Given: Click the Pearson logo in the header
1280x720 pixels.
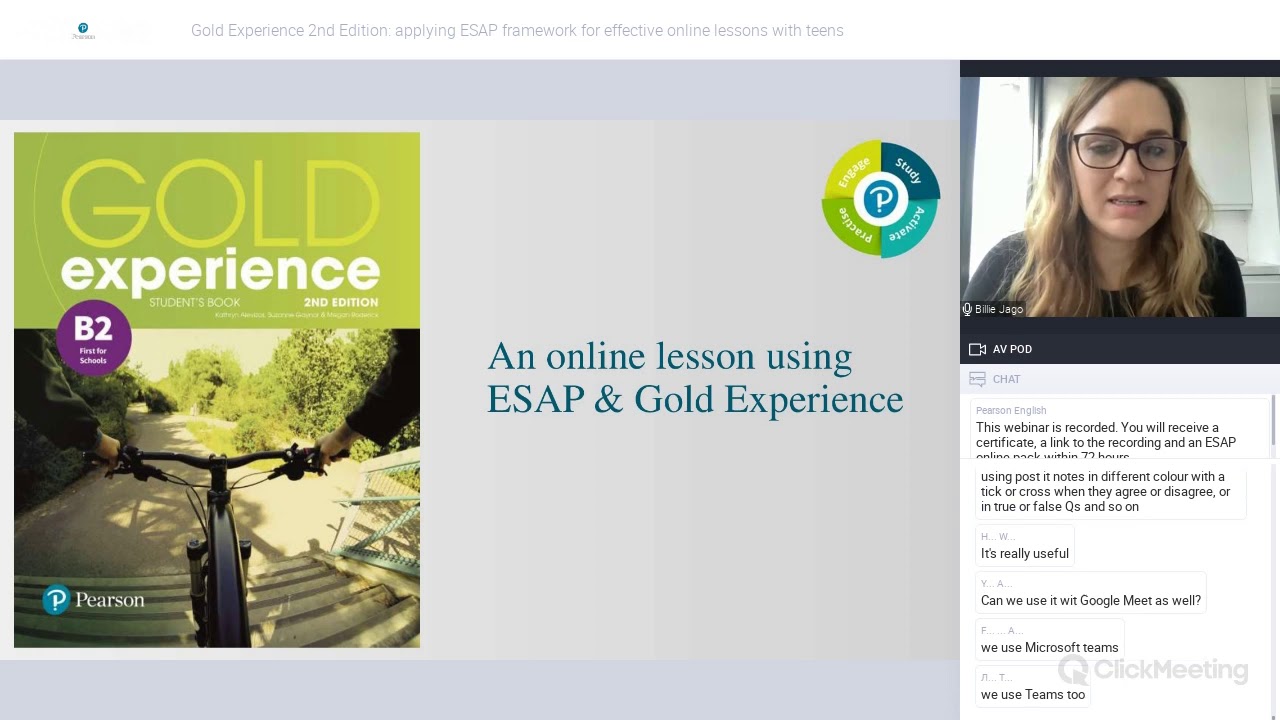Looking at the screenshot, I should [83, 31].
